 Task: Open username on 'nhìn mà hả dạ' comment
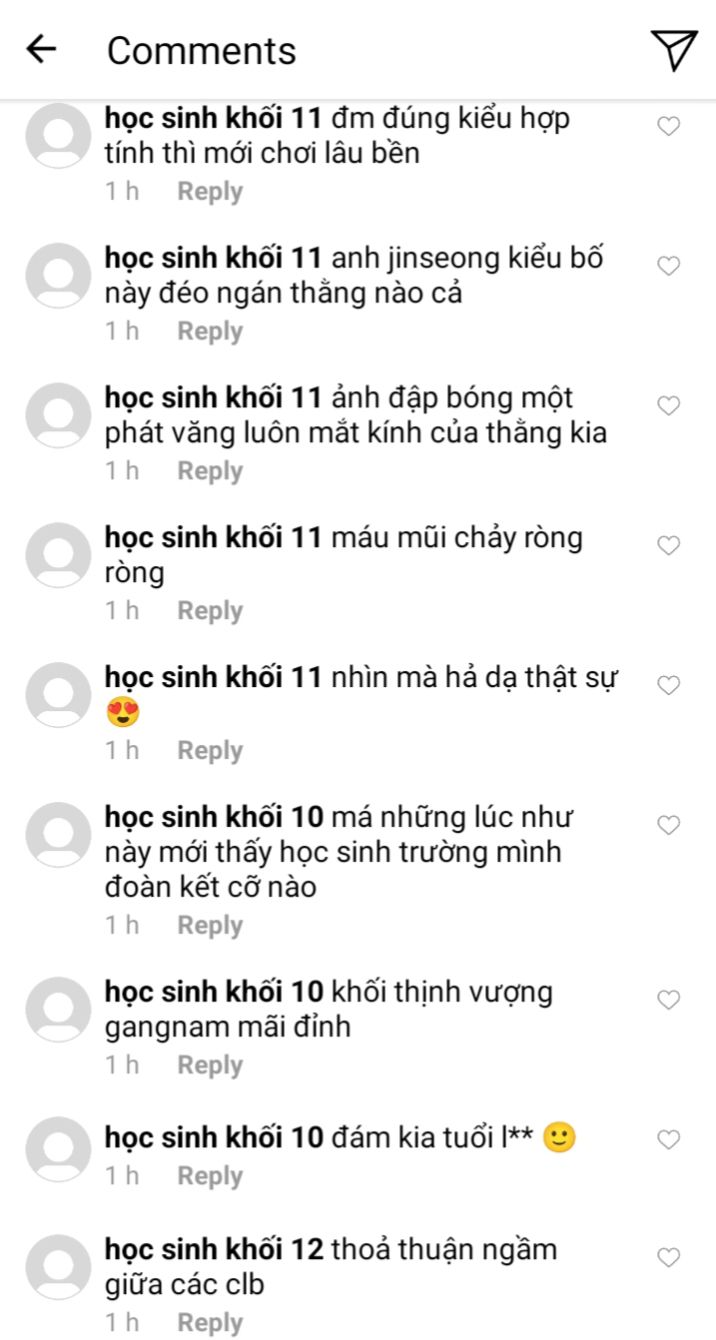(x=214, y=678)
